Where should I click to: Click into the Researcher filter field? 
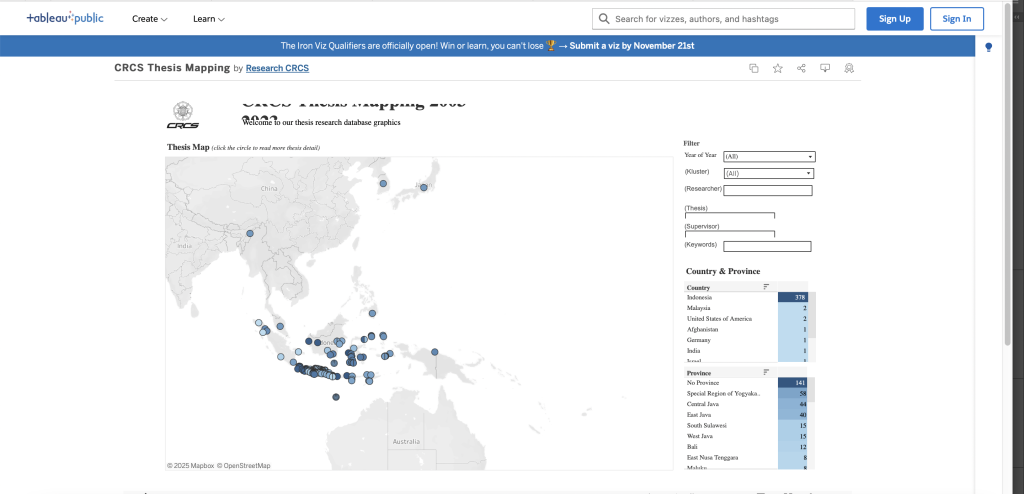767,190
